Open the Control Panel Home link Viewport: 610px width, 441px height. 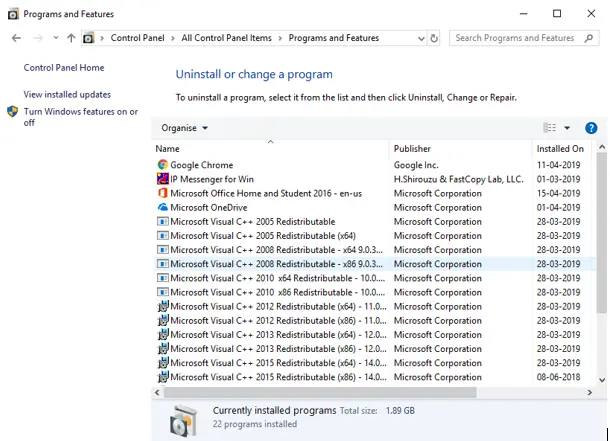click(64, 68)
